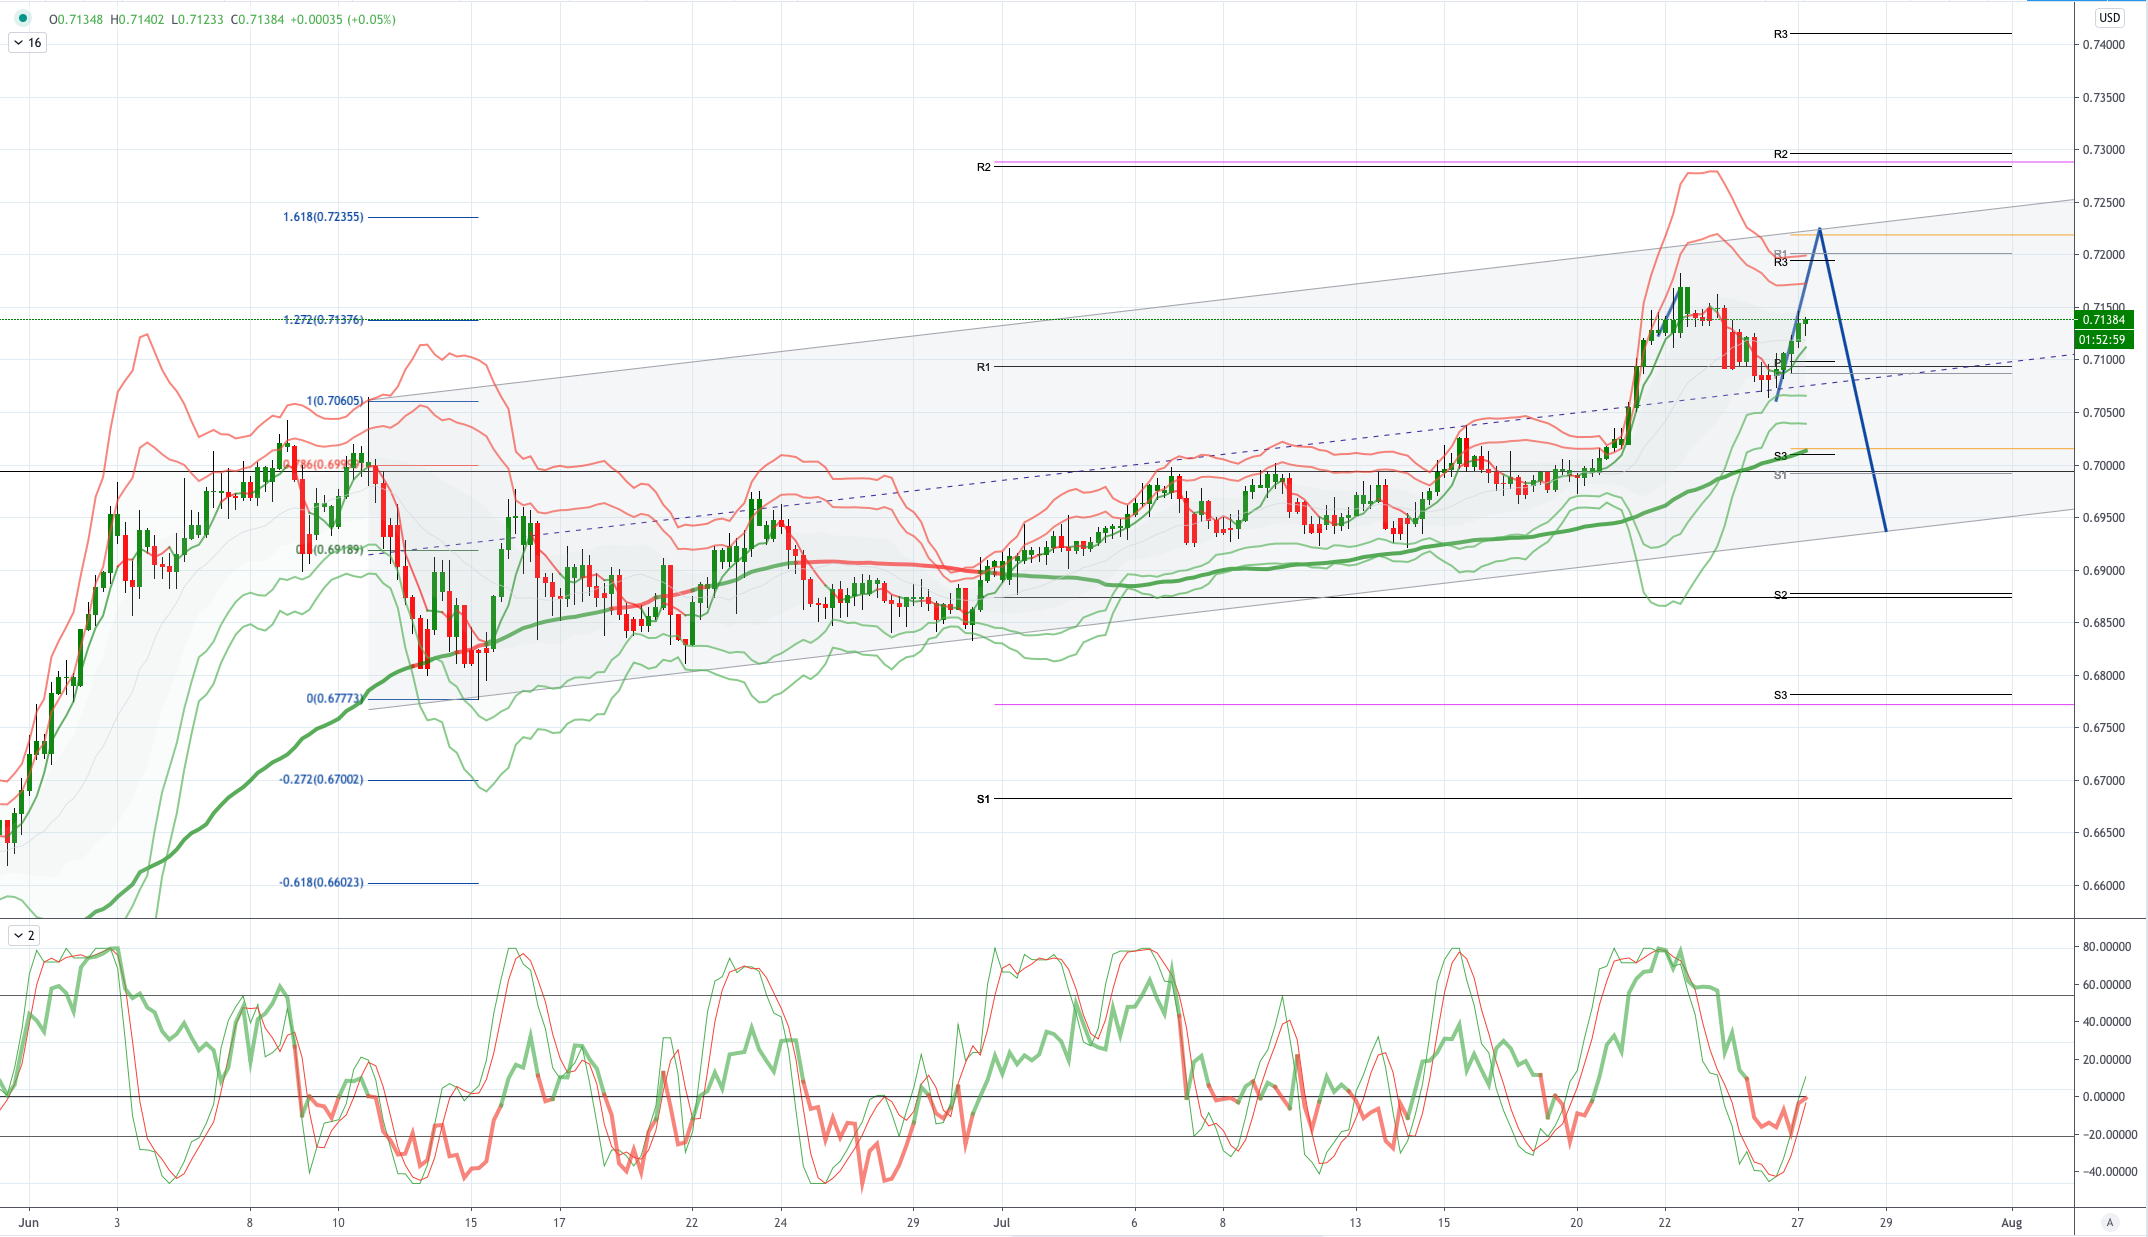Open the USD currency selector

2109,18
